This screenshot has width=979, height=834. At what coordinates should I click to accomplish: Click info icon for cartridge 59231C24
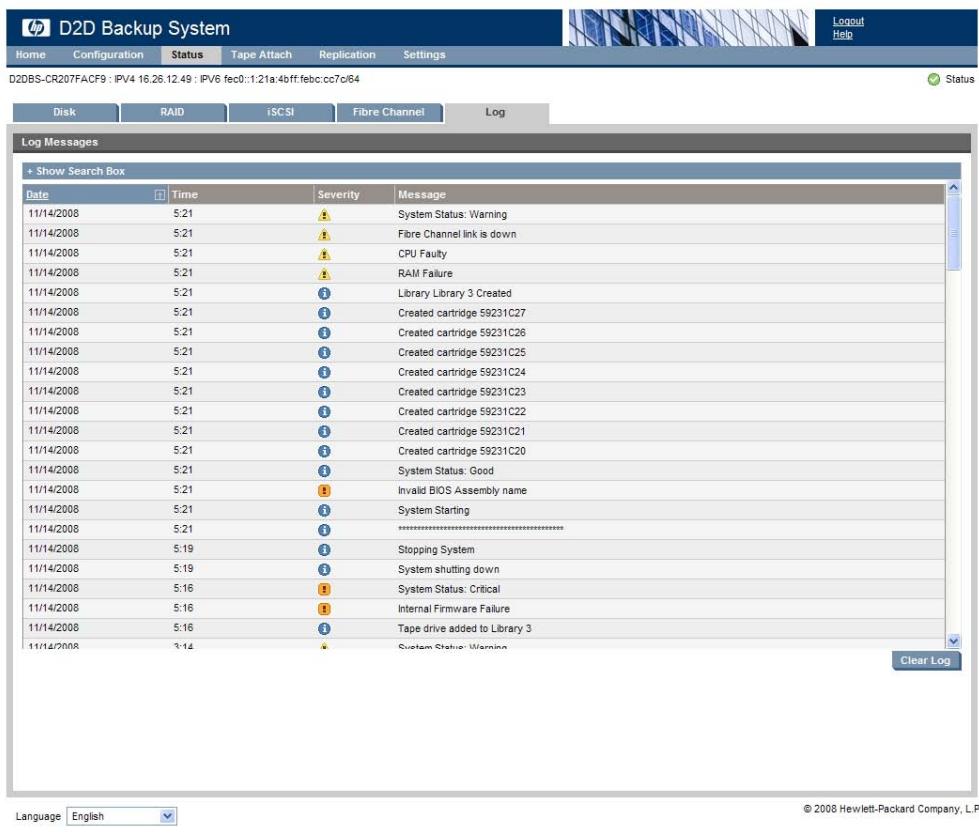(x=324, y=373)
